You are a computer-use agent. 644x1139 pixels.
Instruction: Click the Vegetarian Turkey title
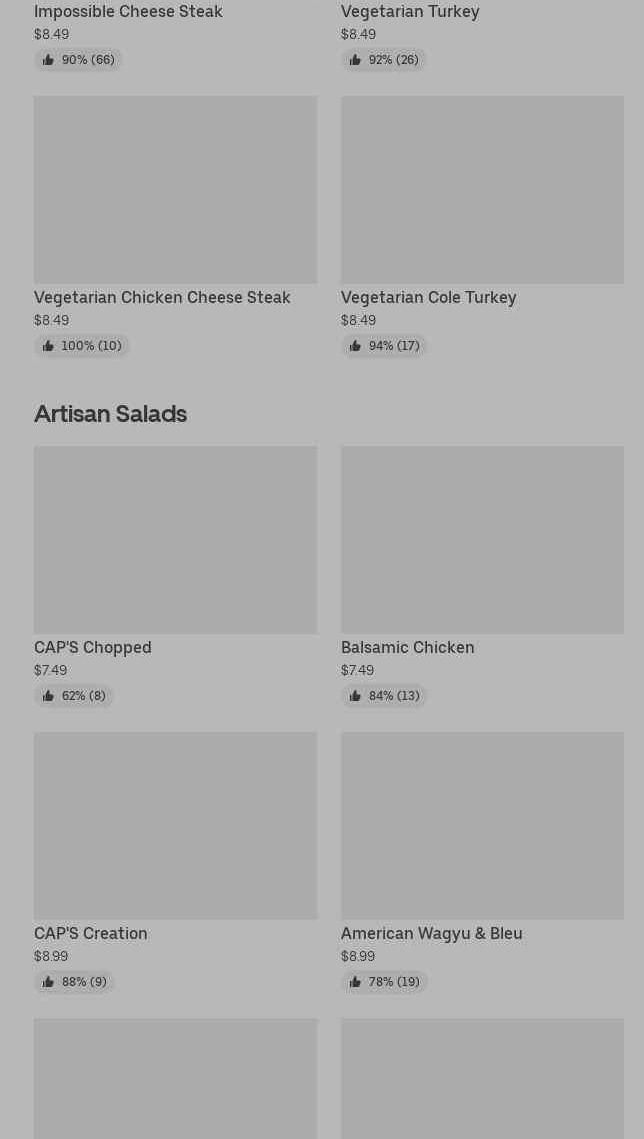click(x=410, y=11)
